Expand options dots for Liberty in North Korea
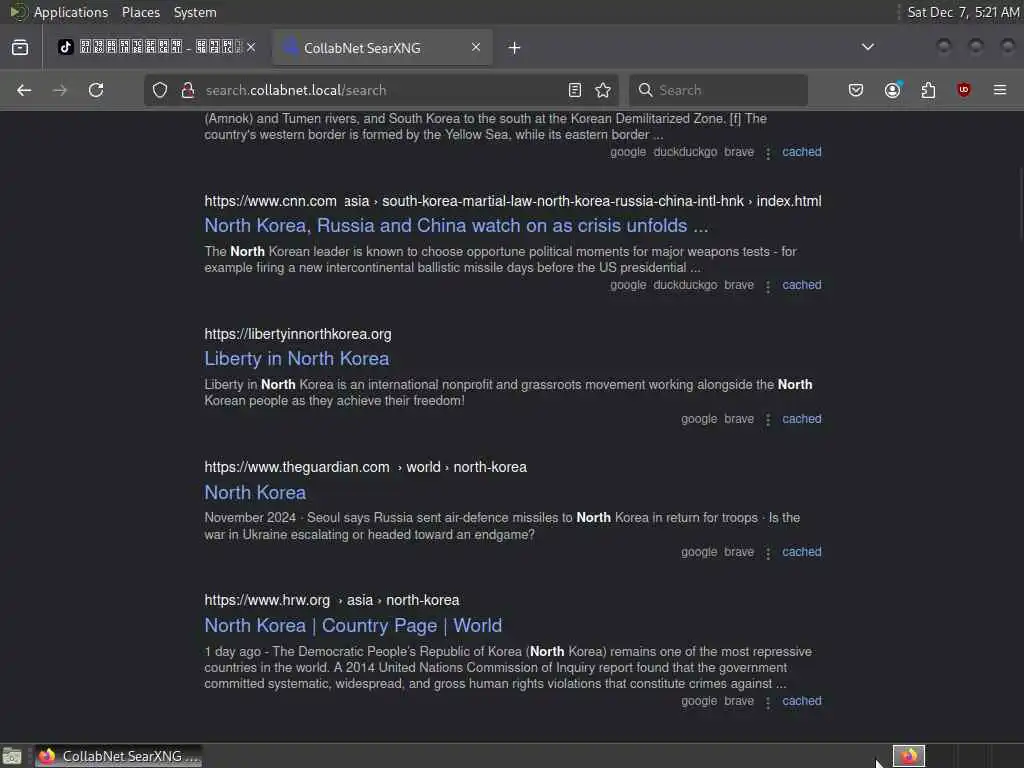Viewport: 1024px width, 768px height. click(768, 420)
